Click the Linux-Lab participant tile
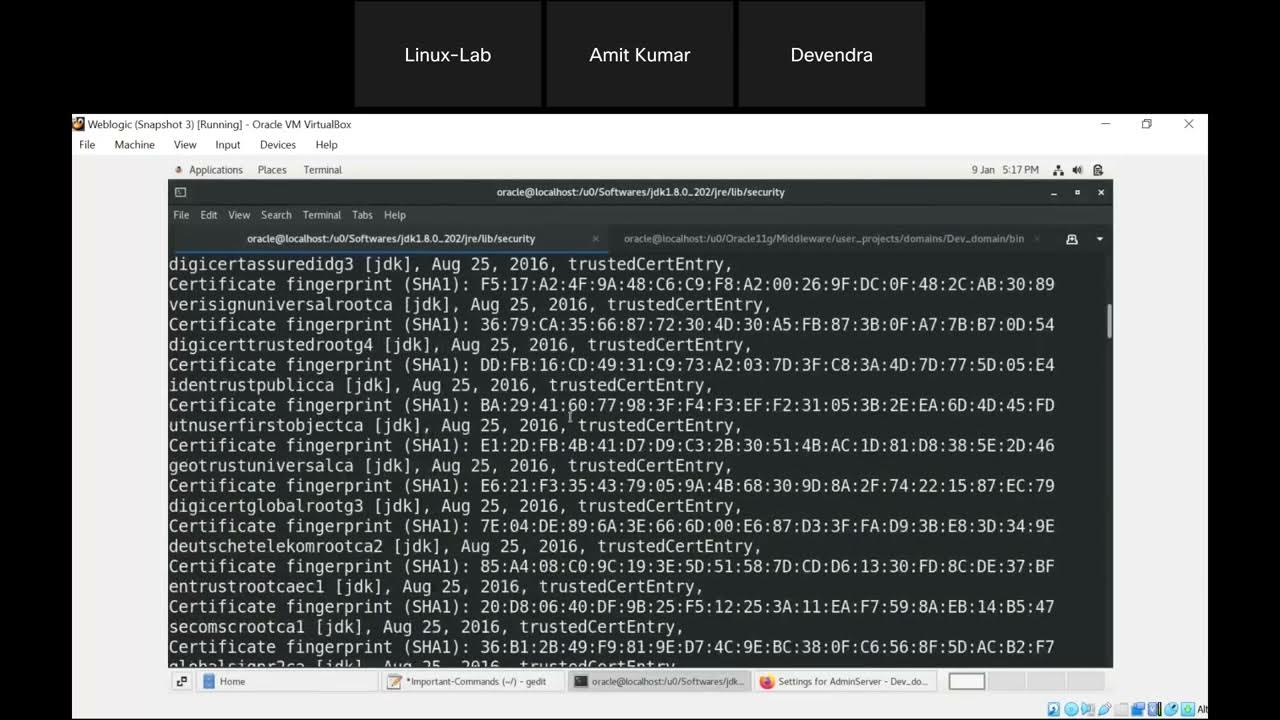The height and width of the screenshot is (720, 1280). tap(448, 55)
